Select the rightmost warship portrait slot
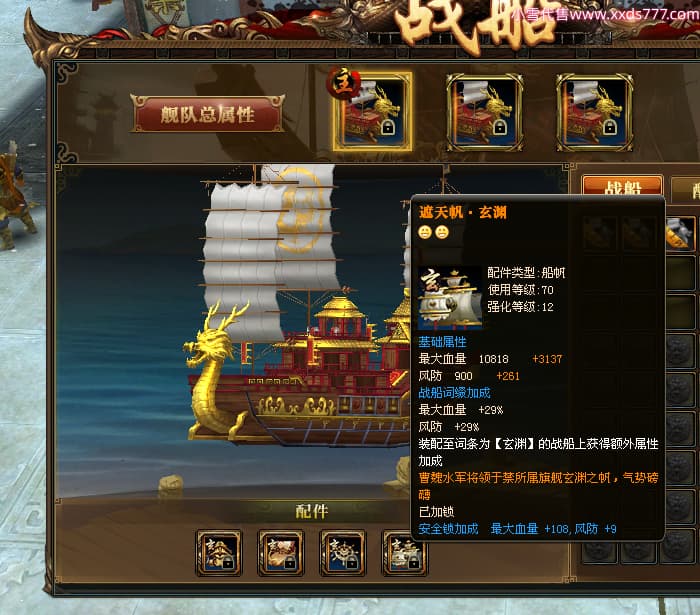This screenshot has width=700, height=615. (x=595, y=112)
